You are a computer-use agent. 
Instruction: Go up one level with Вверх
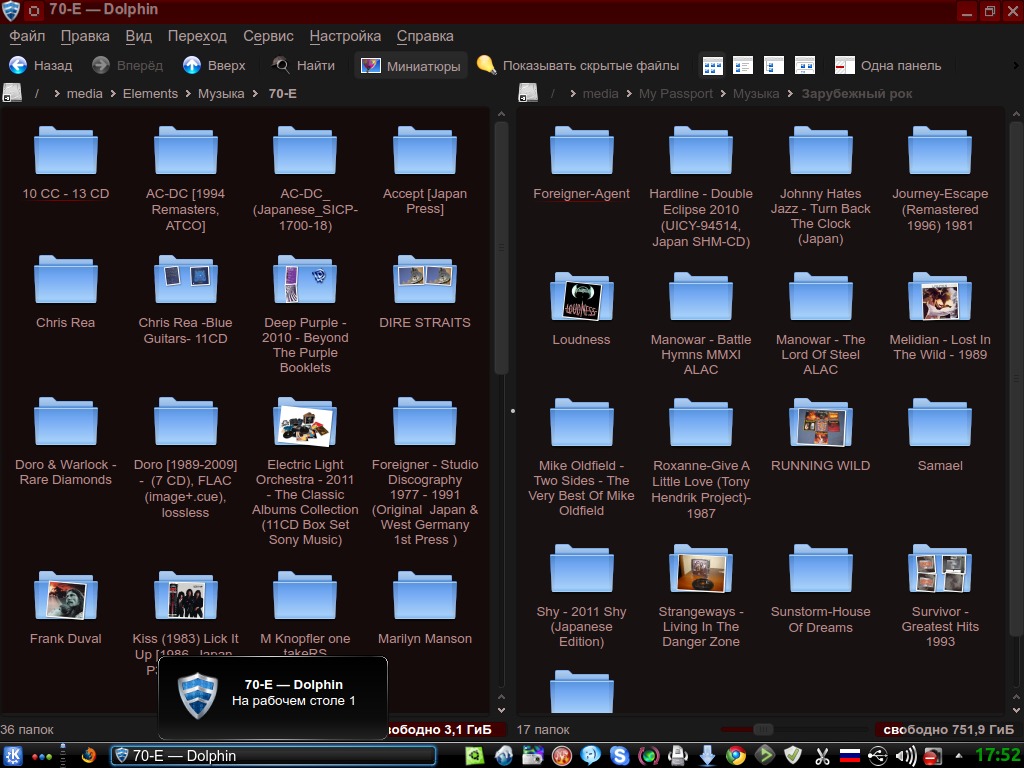[x=214, y=65]
